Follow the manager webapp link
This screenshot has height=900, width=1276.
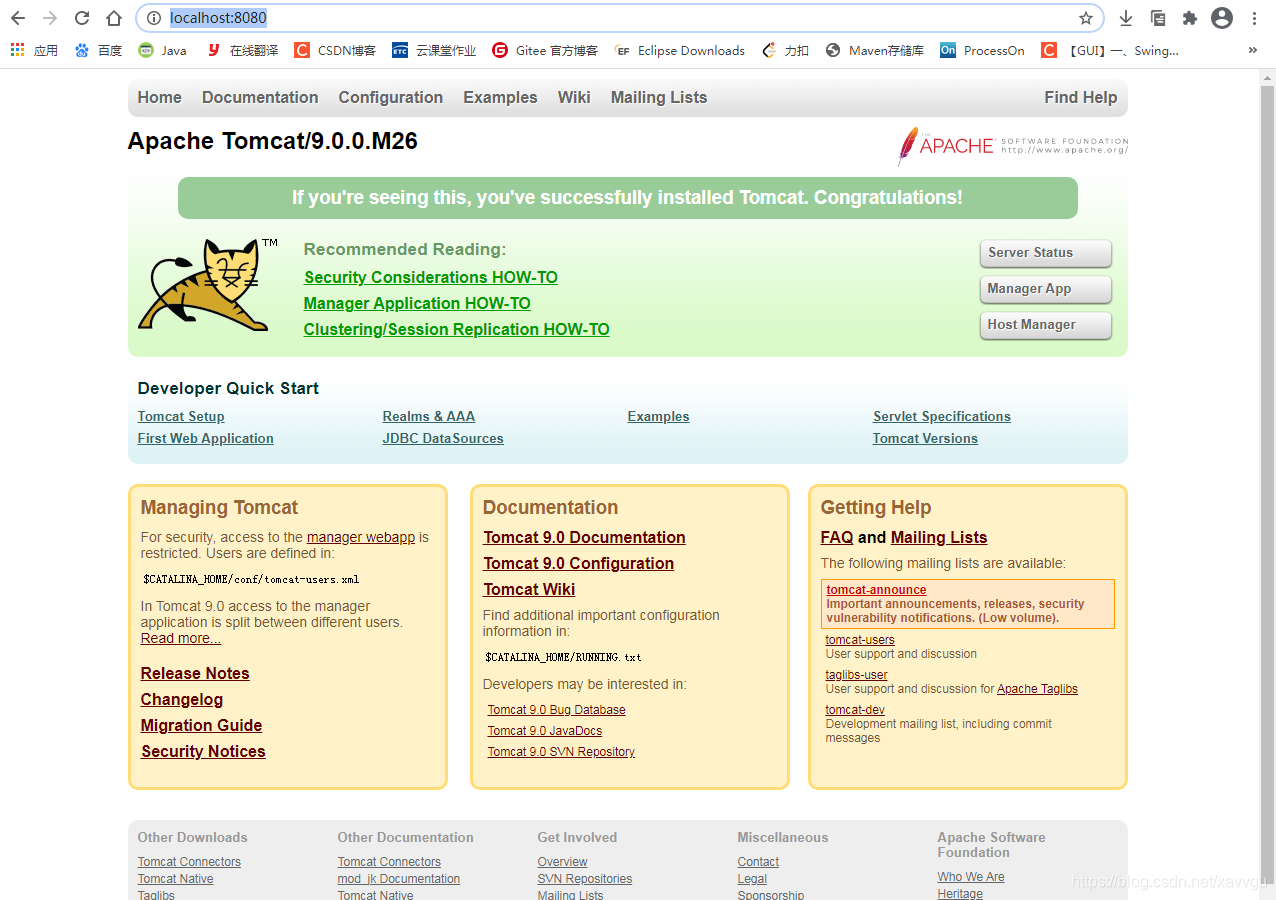click(361, 537)
